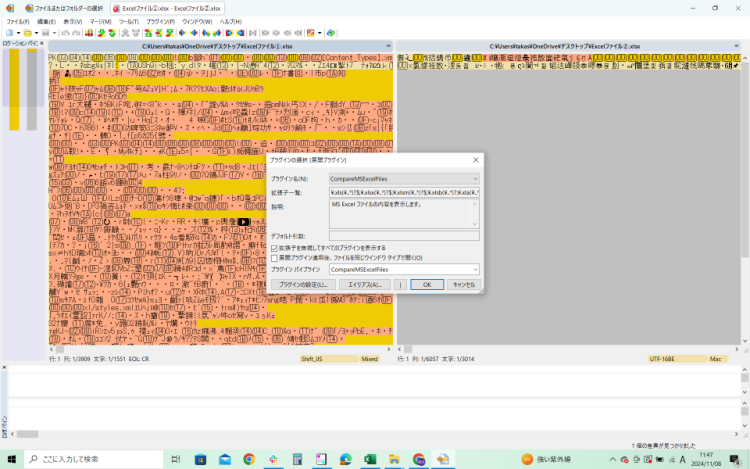Click the 拡張子一覧 text field
750x469 pixels.
404,191
